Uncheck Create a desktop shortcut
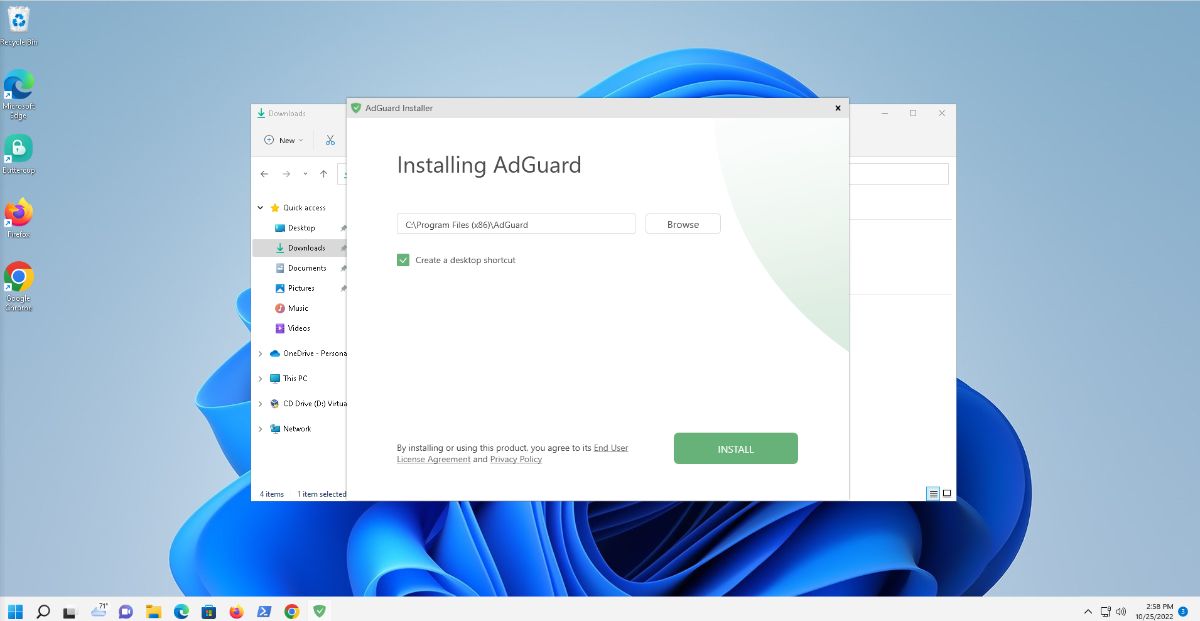1200x621 pixels. coord(403,259)
